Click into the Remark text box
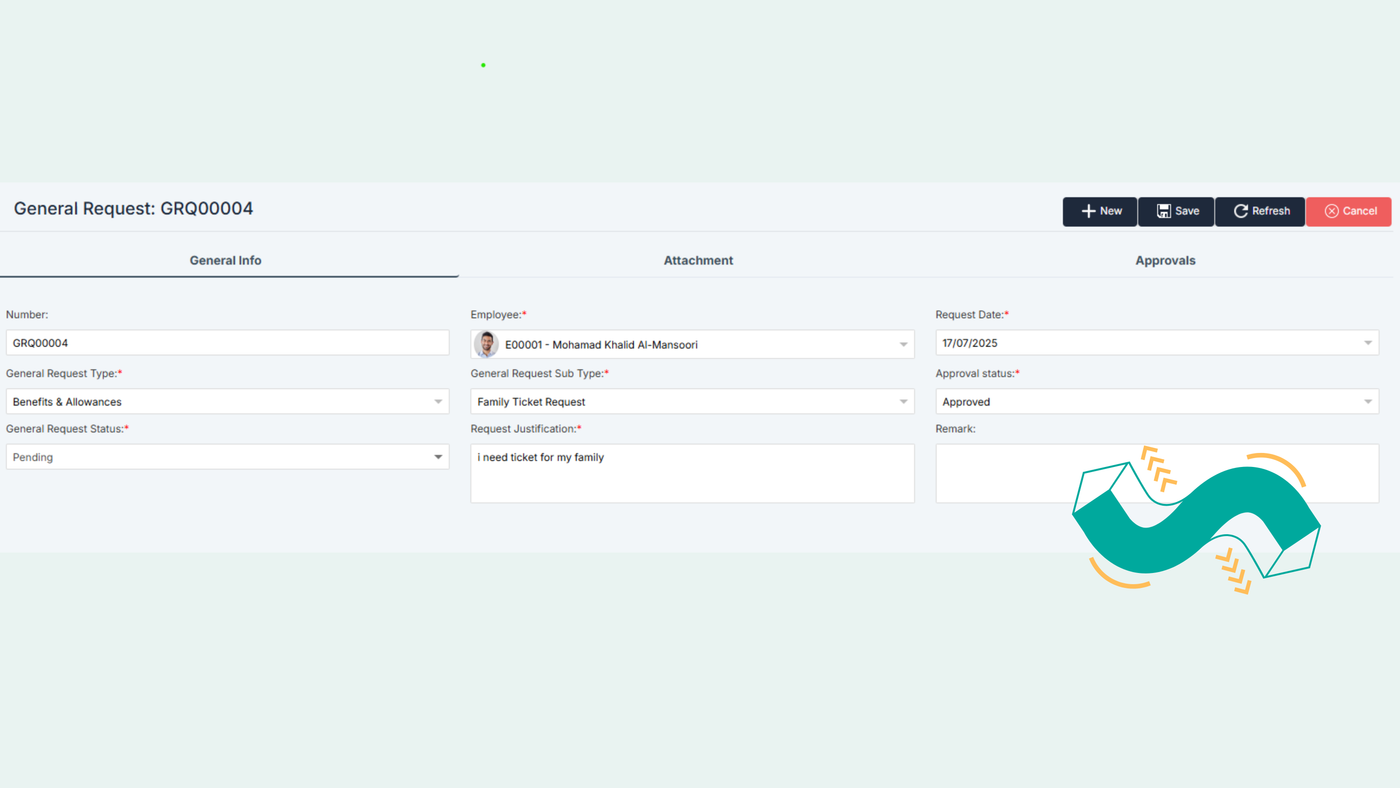 (x=1000, y=474)
